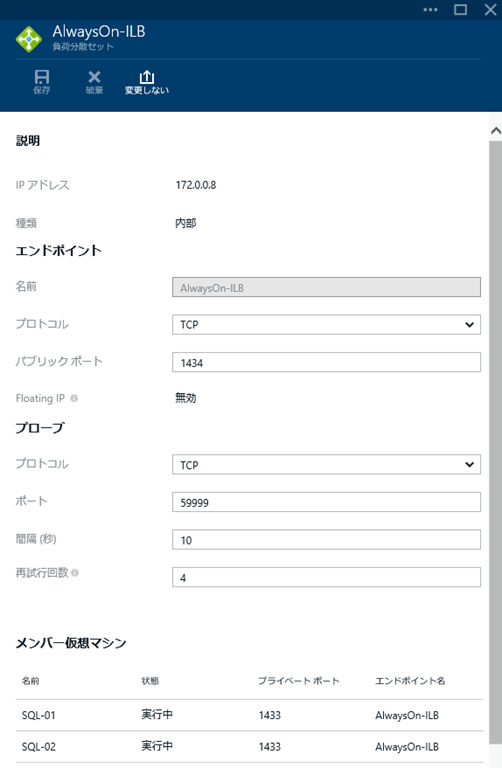Click the 変更しない upload icon
502x768 pixels.
[146, 77]
